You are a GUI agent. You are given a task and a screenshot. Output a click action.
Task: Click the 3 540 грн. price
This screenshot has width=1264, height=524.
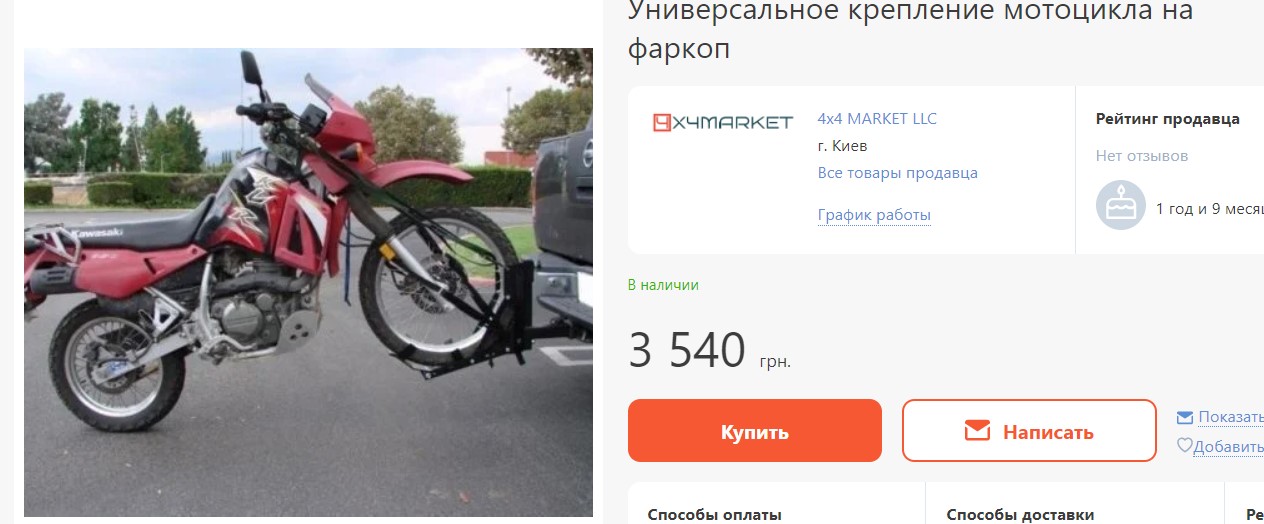(709, 351)
